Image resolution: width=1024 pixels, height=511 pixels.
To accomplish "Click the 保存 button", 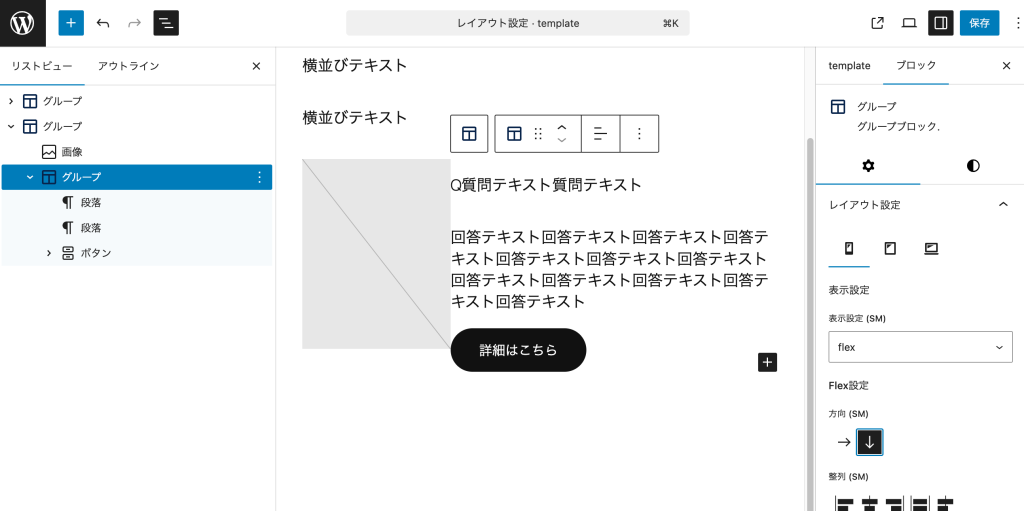I will point(979,23).
